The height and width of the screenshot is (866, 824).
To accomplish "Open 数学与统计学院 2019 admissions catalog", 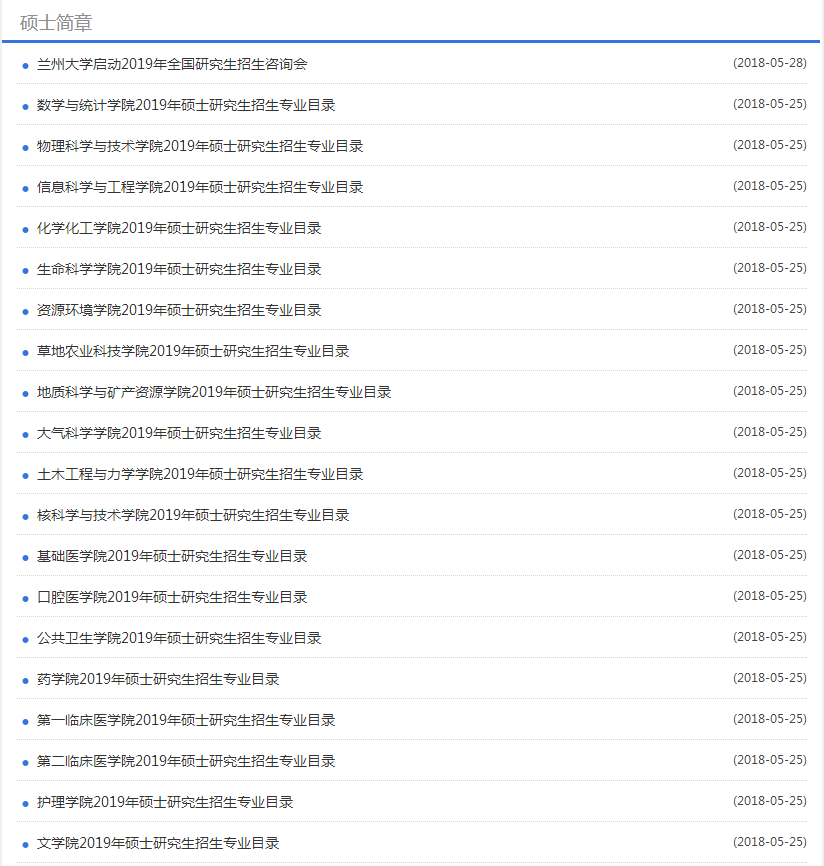I will [186, 105].
